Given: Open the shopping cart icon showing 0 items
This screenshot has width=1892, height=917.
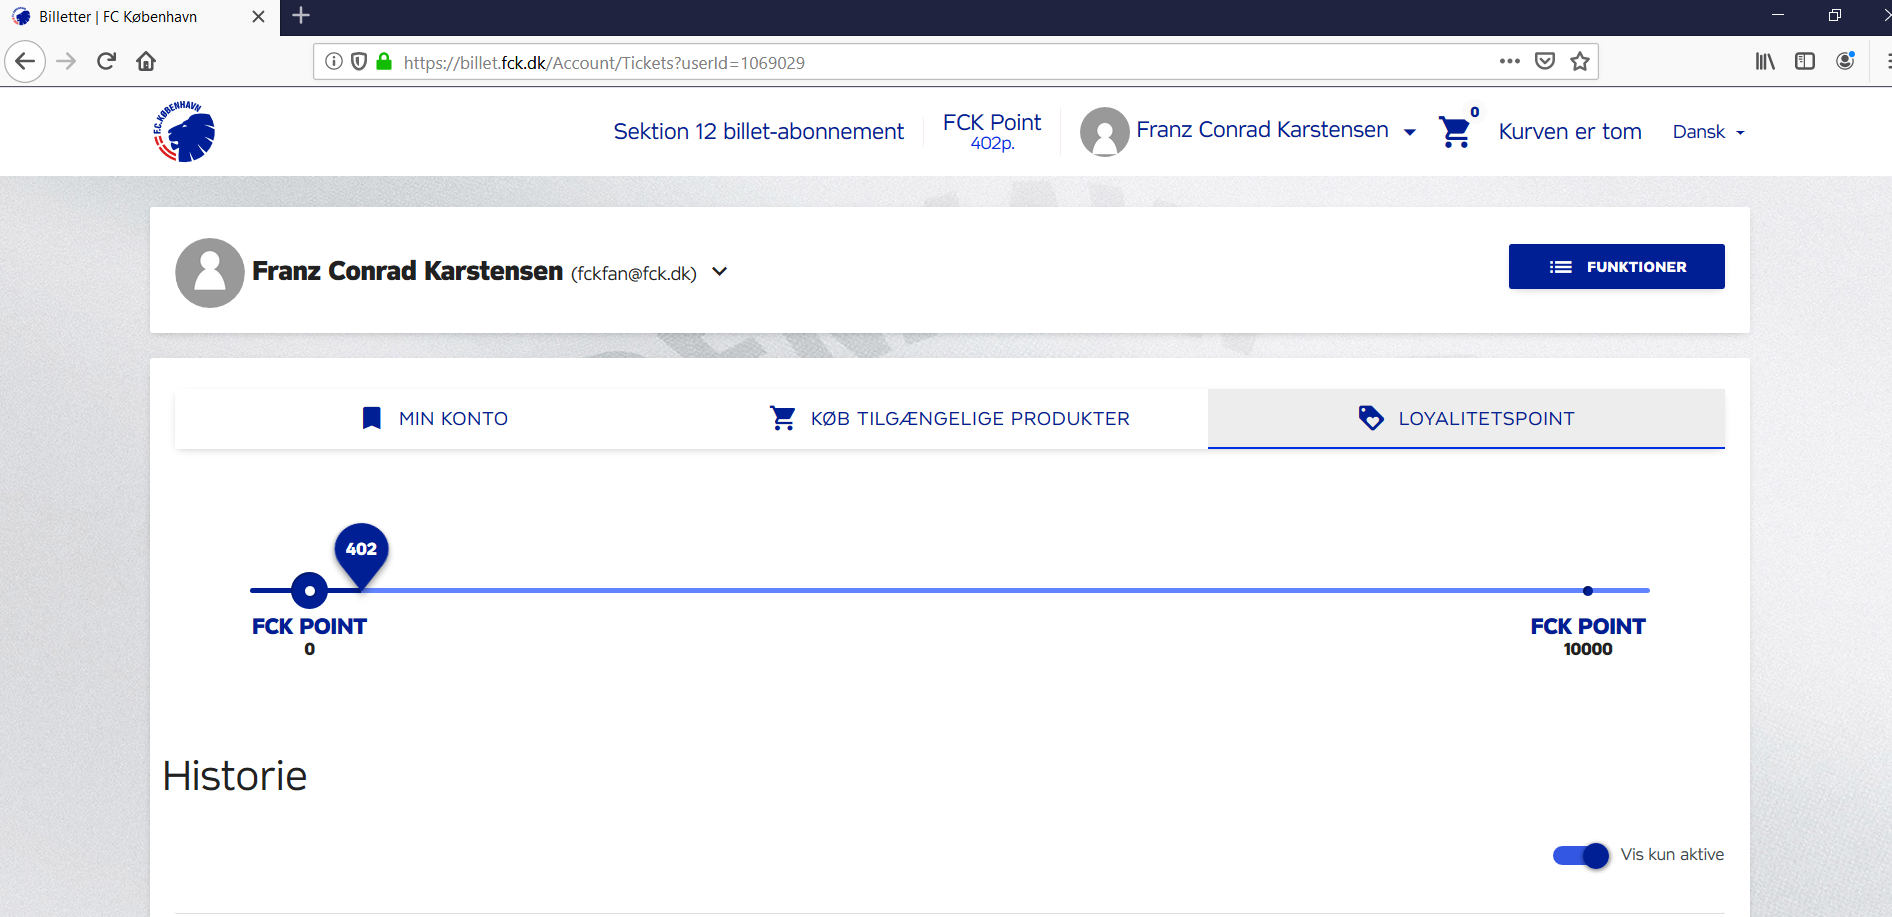Looking at the screenshot, I should click(1456, 131).
